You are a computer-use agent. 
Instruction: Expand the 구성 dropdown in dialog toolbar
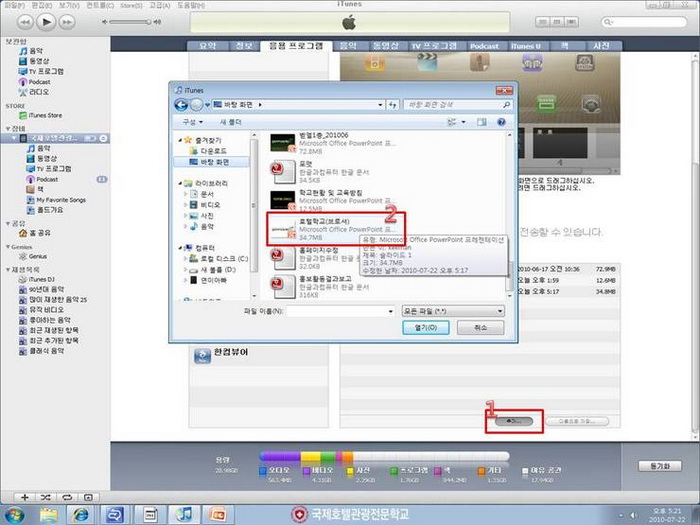pyautogui.click(x=190, y=121)
